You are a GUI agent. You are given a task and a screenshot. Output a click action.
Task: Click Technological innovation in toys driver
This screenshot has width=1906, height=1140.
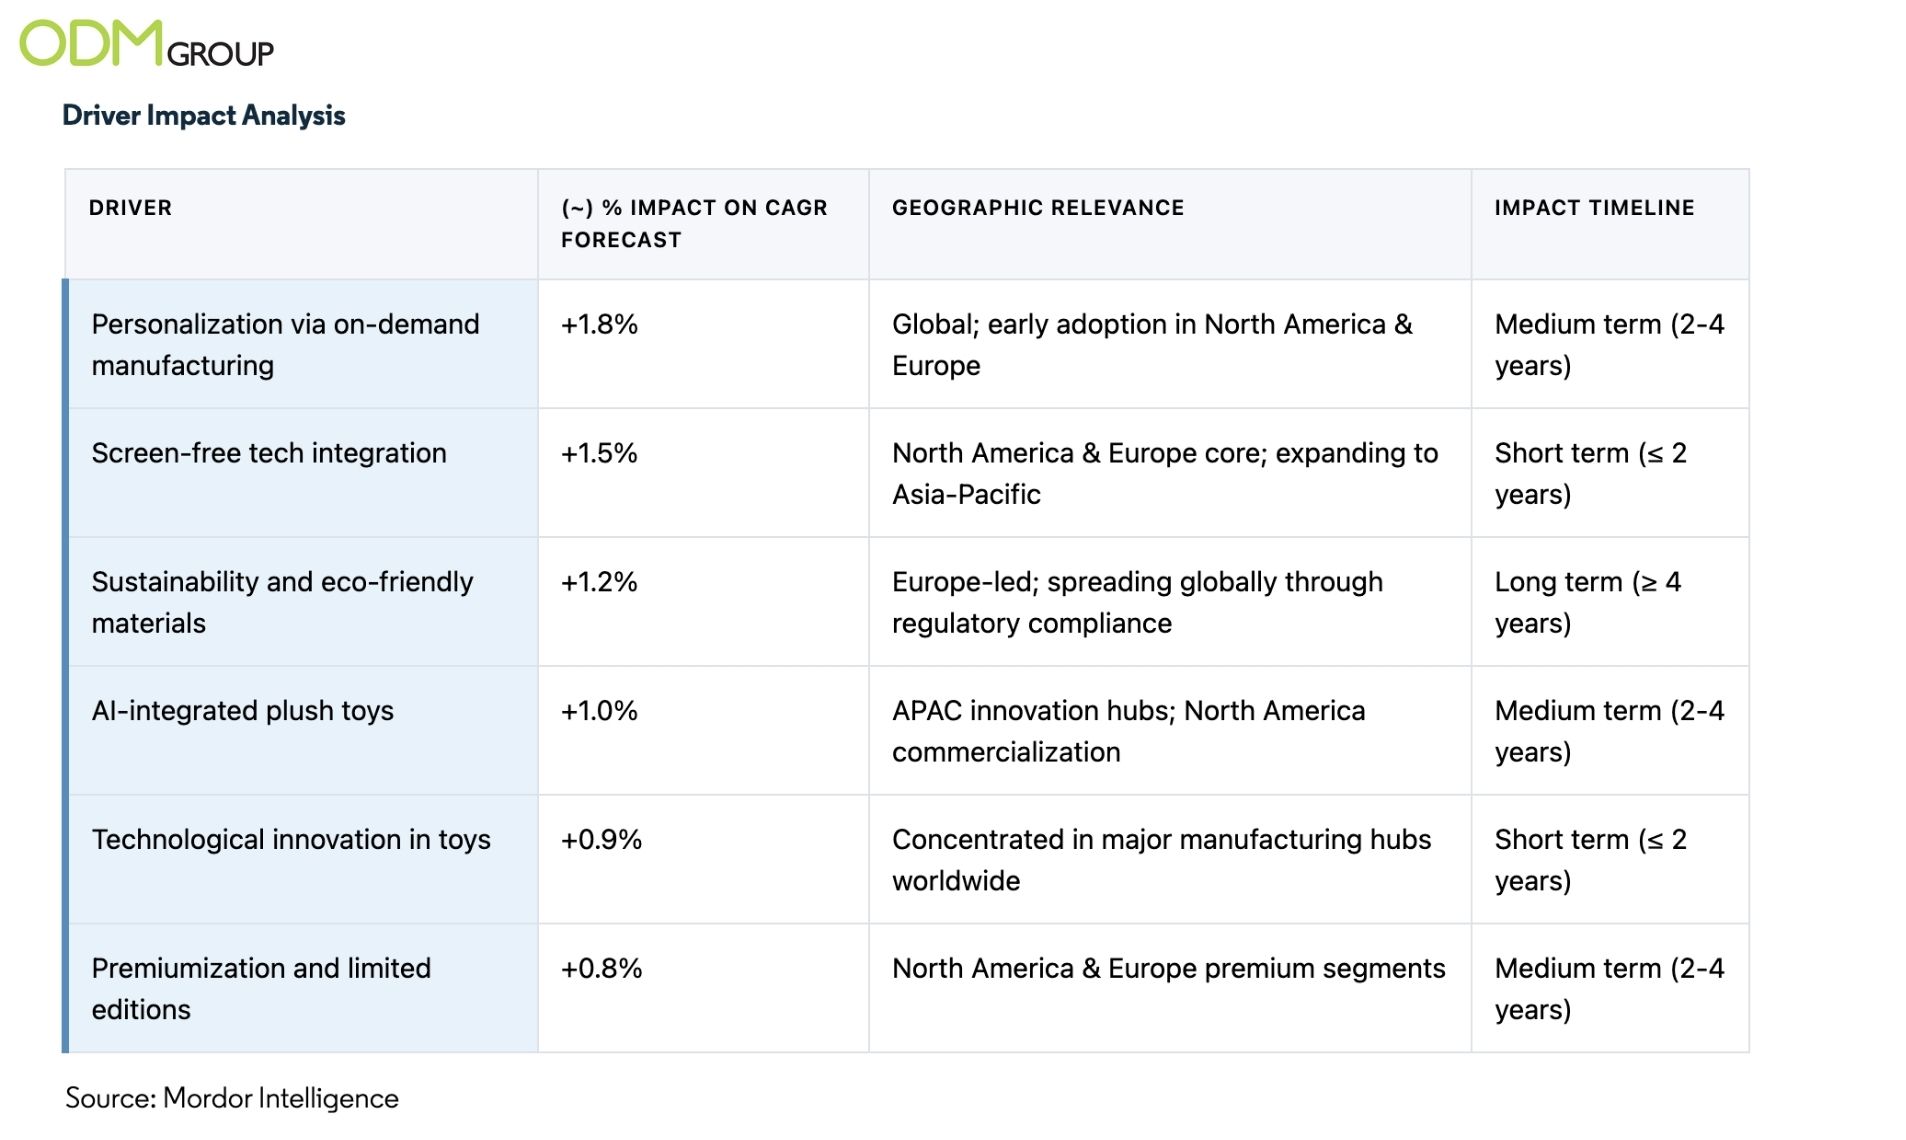(291, 840)
